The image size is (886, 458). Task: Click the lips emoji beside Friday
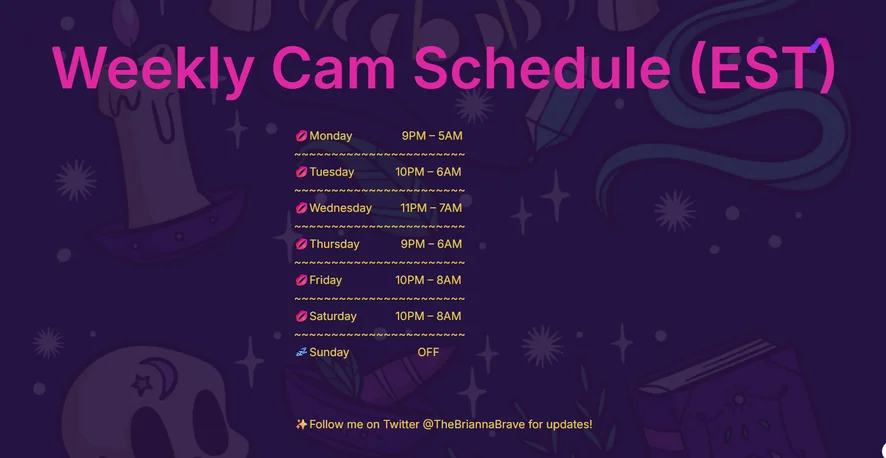[301, 280]
